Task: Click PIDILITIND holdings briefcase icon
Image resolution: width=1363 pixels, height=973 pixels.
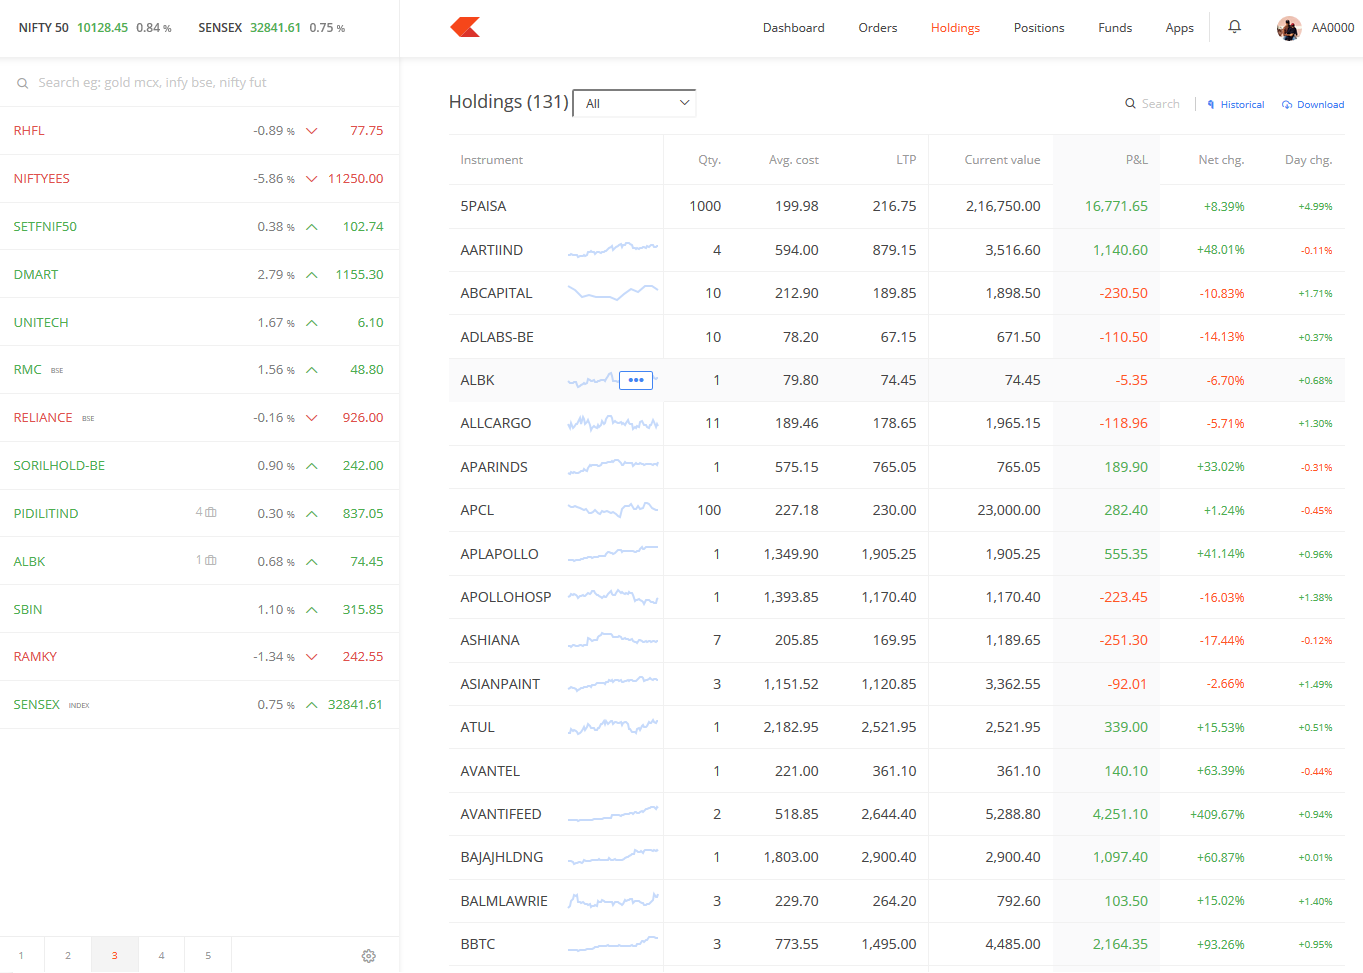Action: point(211,512)
